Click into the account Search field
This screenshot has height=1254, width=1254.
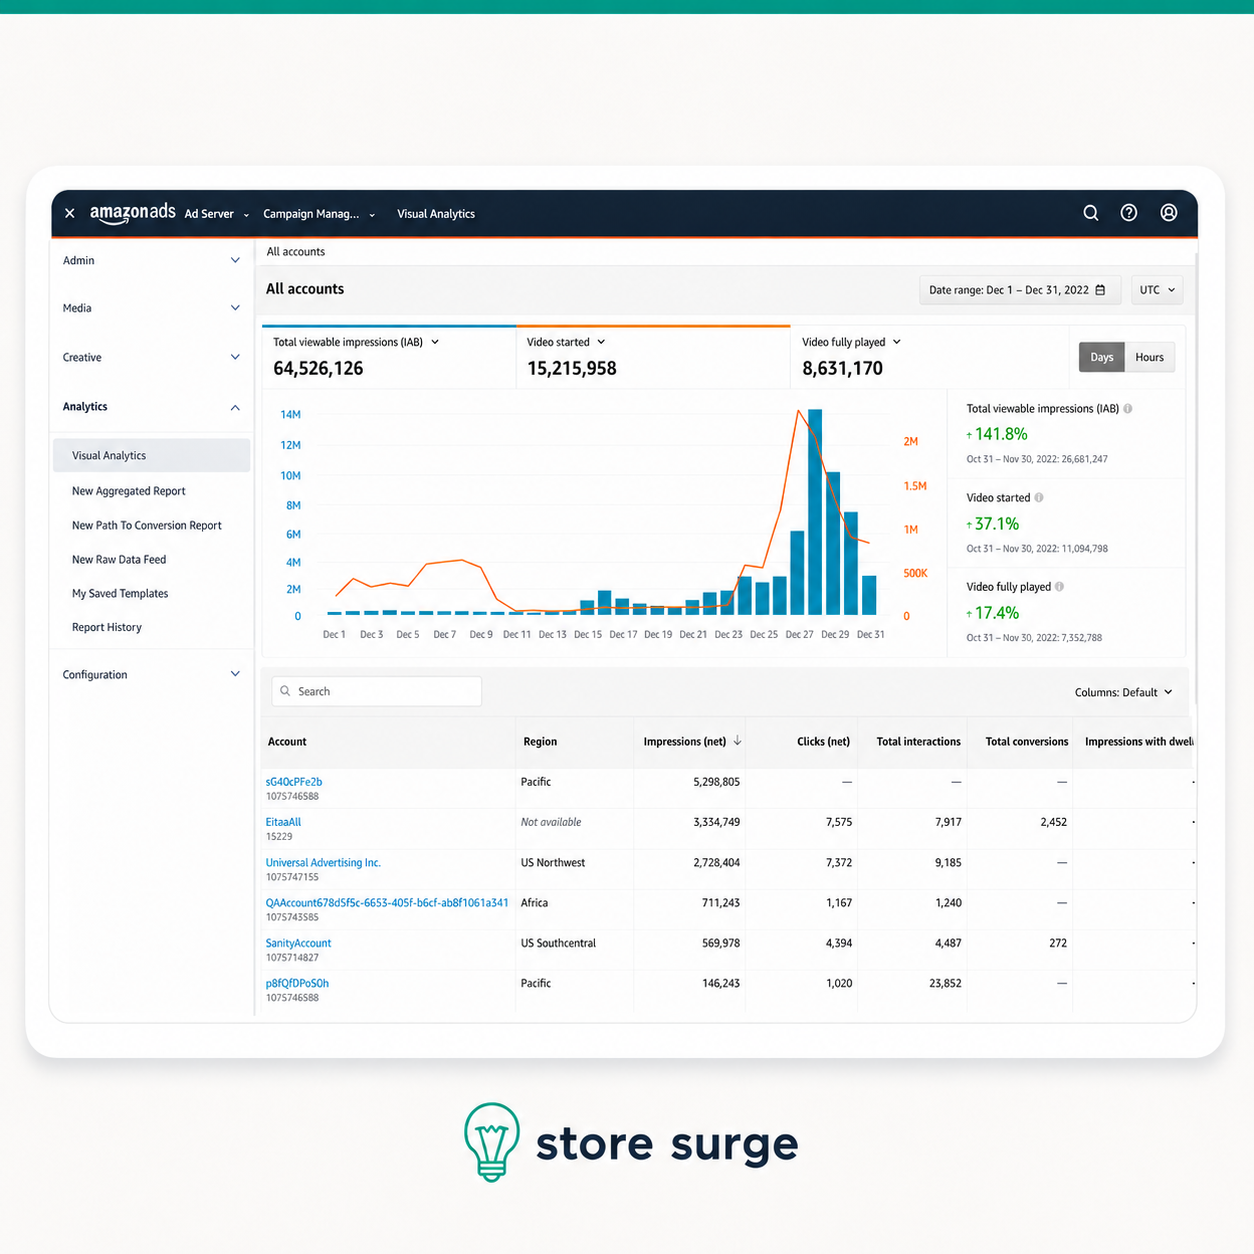(x=377, y=691)
